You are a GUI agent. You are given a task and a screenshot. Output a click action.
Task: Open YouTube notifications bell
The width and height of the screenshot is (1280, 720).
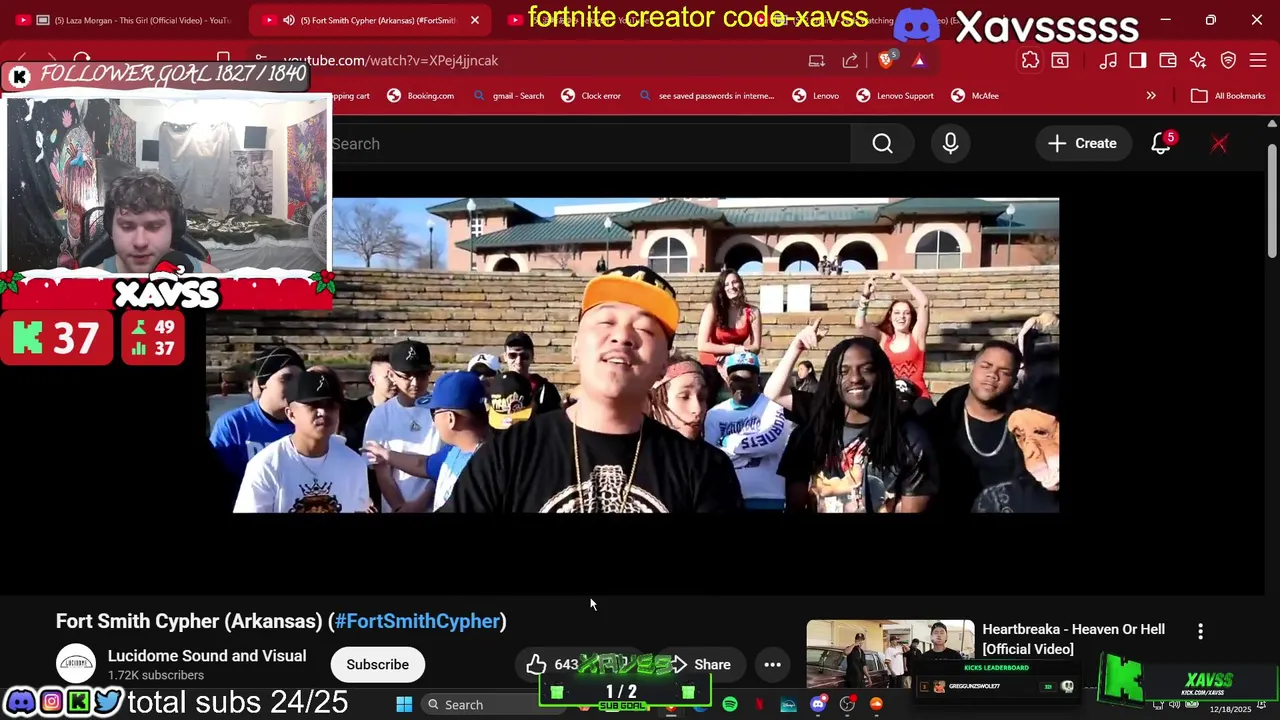coord(1161,144)
